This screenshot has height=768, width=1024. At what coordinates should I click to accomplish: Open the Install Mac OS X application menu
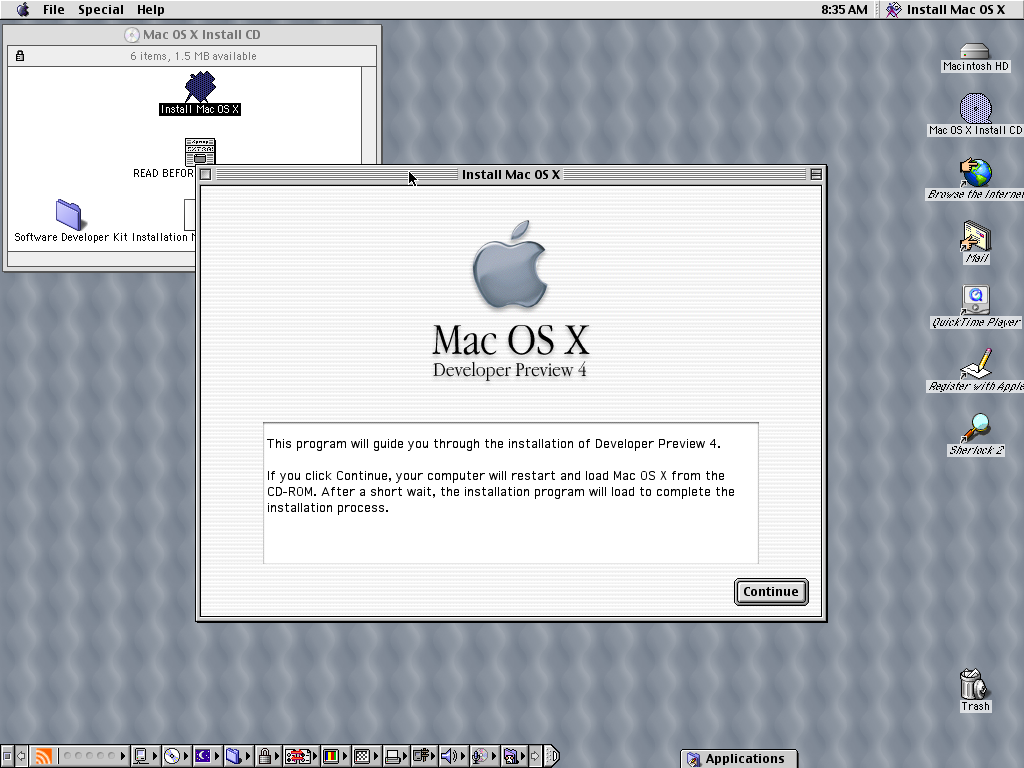947,9
